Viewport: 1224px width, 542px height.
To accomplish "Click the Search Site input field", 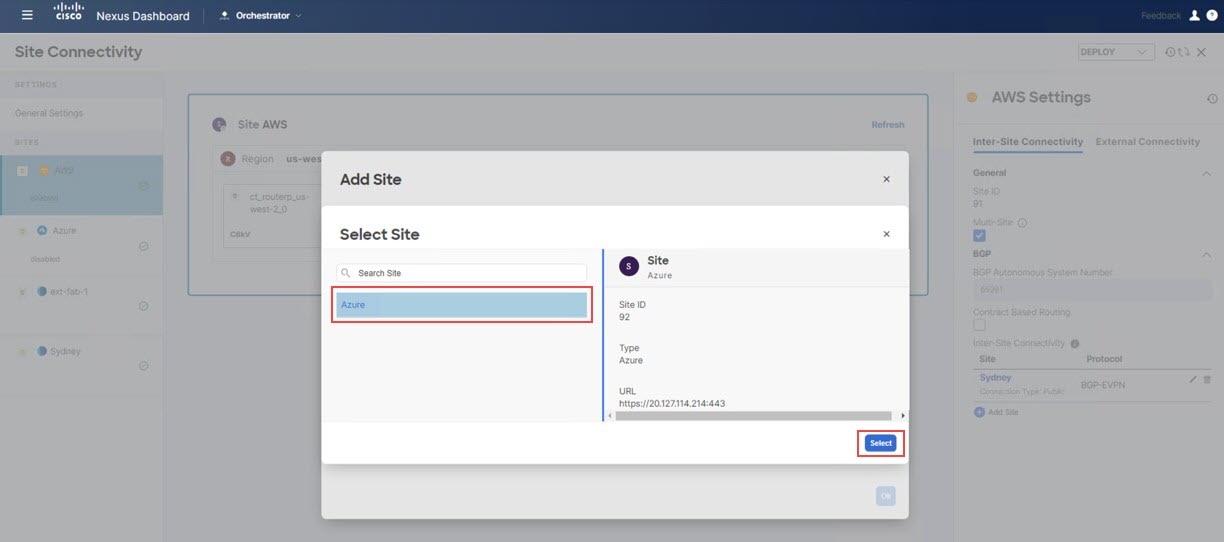I will pos(461,273).
